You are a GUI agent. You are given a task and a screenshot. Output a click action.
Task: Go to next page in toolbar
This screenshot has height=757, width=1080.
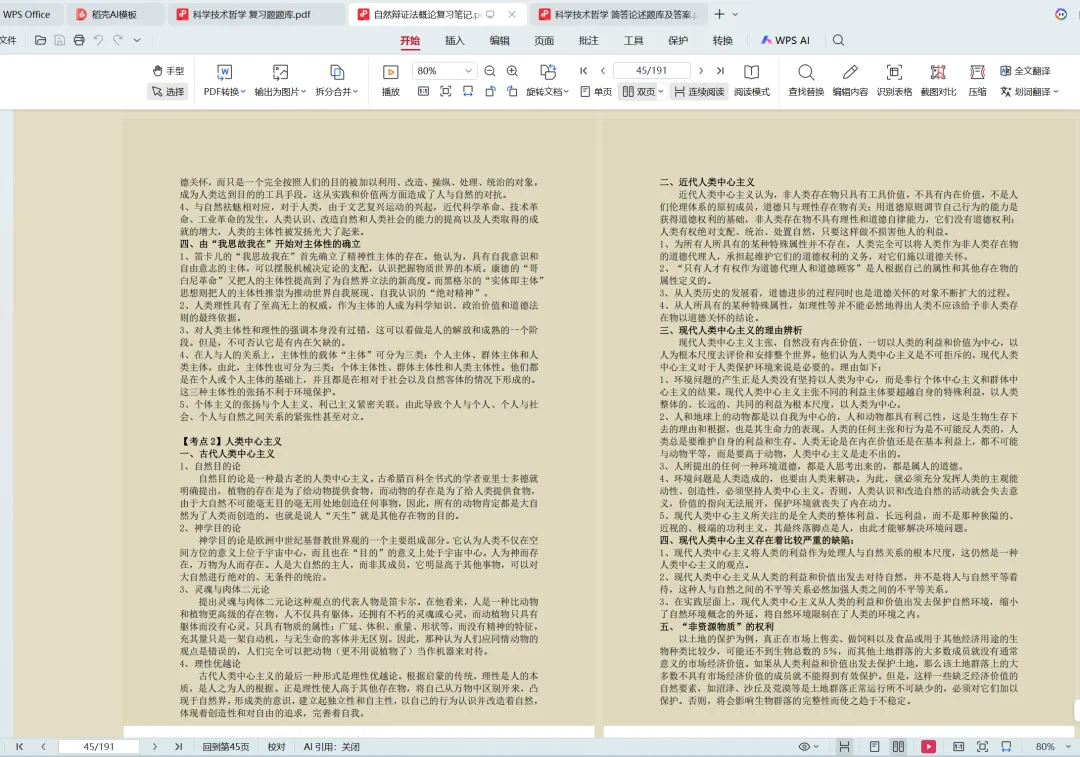pyautogui.click(x=700, y=71)
